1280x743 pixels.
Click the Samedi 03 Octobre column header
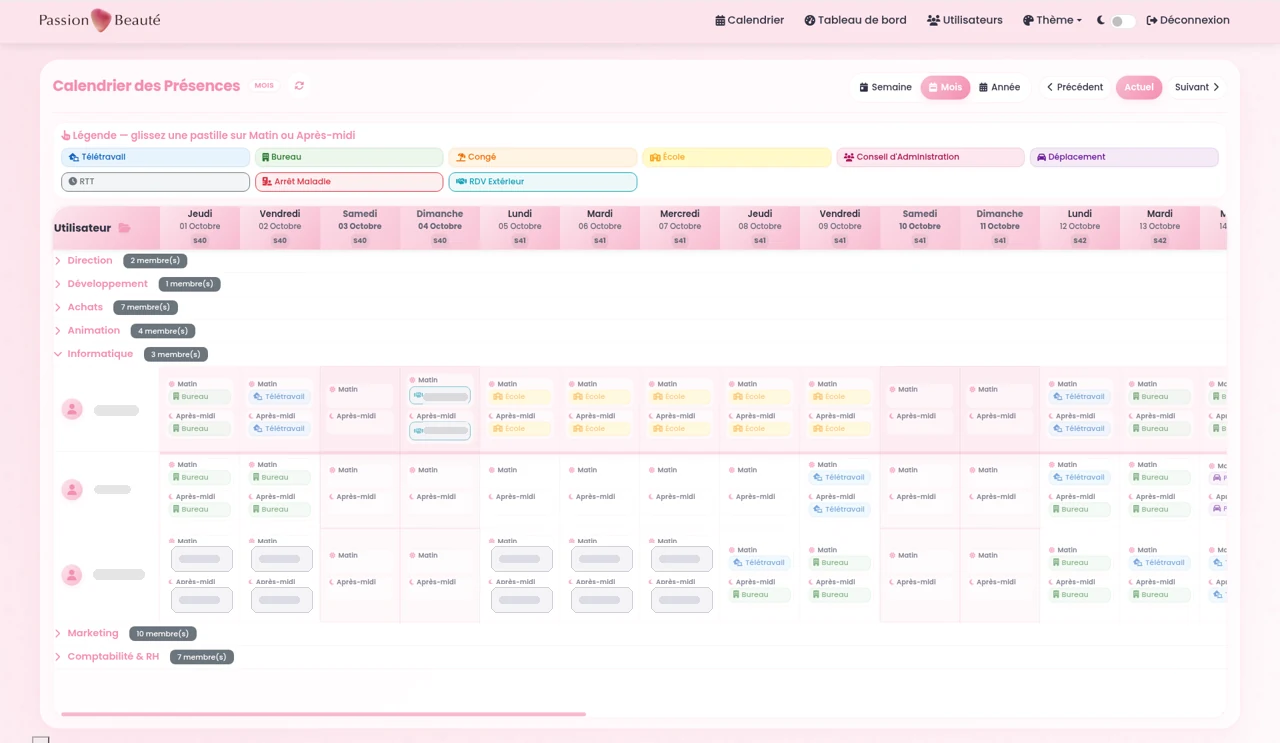360,227
